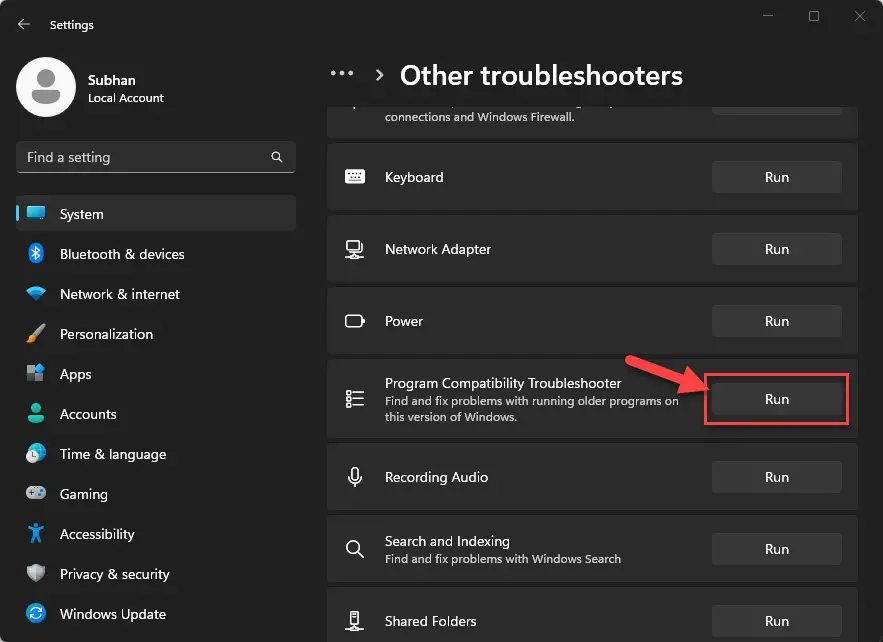Viewport: 883px width, 642px height.
Task: Click the Recording Audio microphone icon
Action: [x=355, y=477]
